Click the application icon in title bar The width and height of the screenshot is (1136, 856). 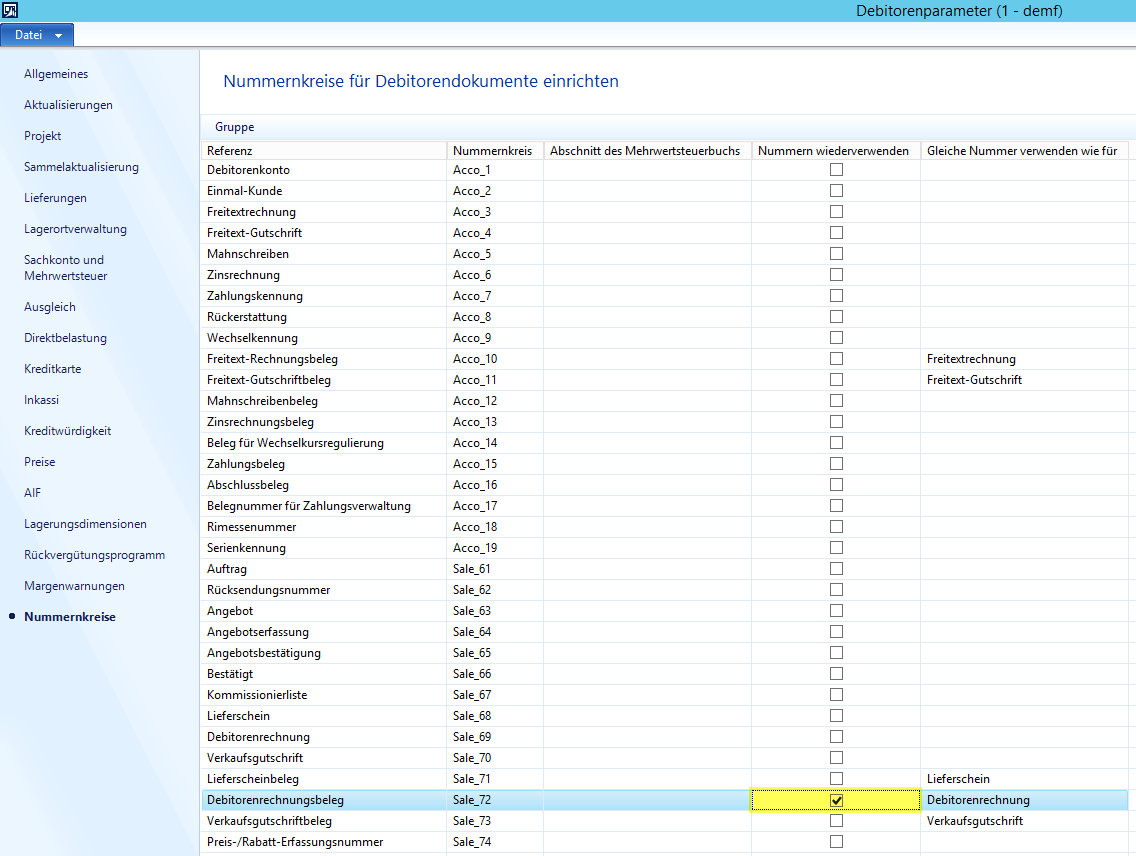(x=10, y=10)
